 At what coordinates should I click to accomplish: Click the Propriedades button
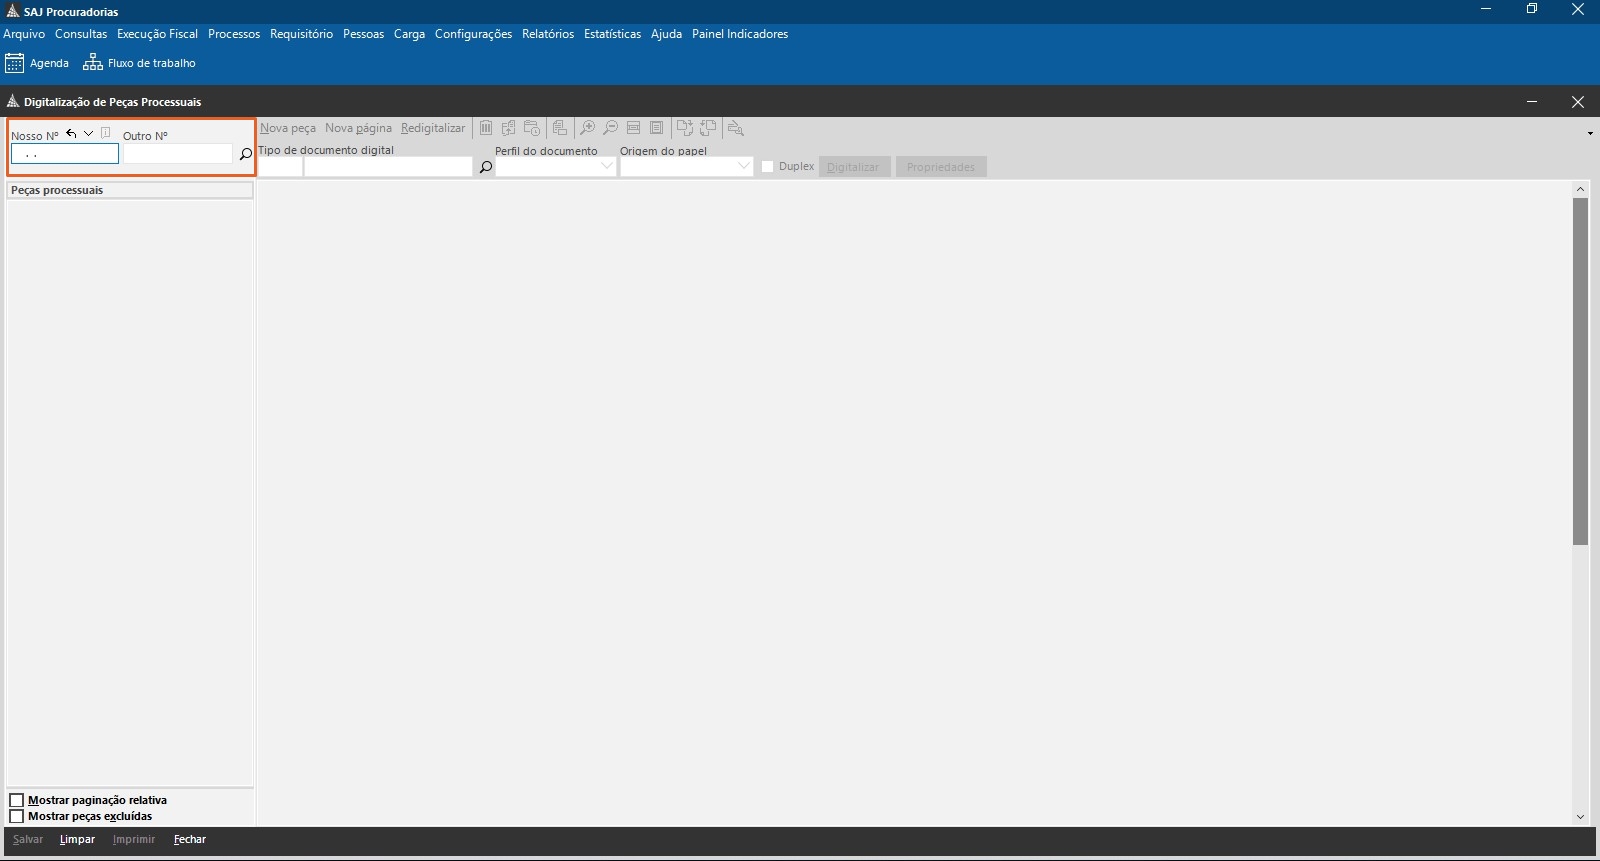coord(941,167)
